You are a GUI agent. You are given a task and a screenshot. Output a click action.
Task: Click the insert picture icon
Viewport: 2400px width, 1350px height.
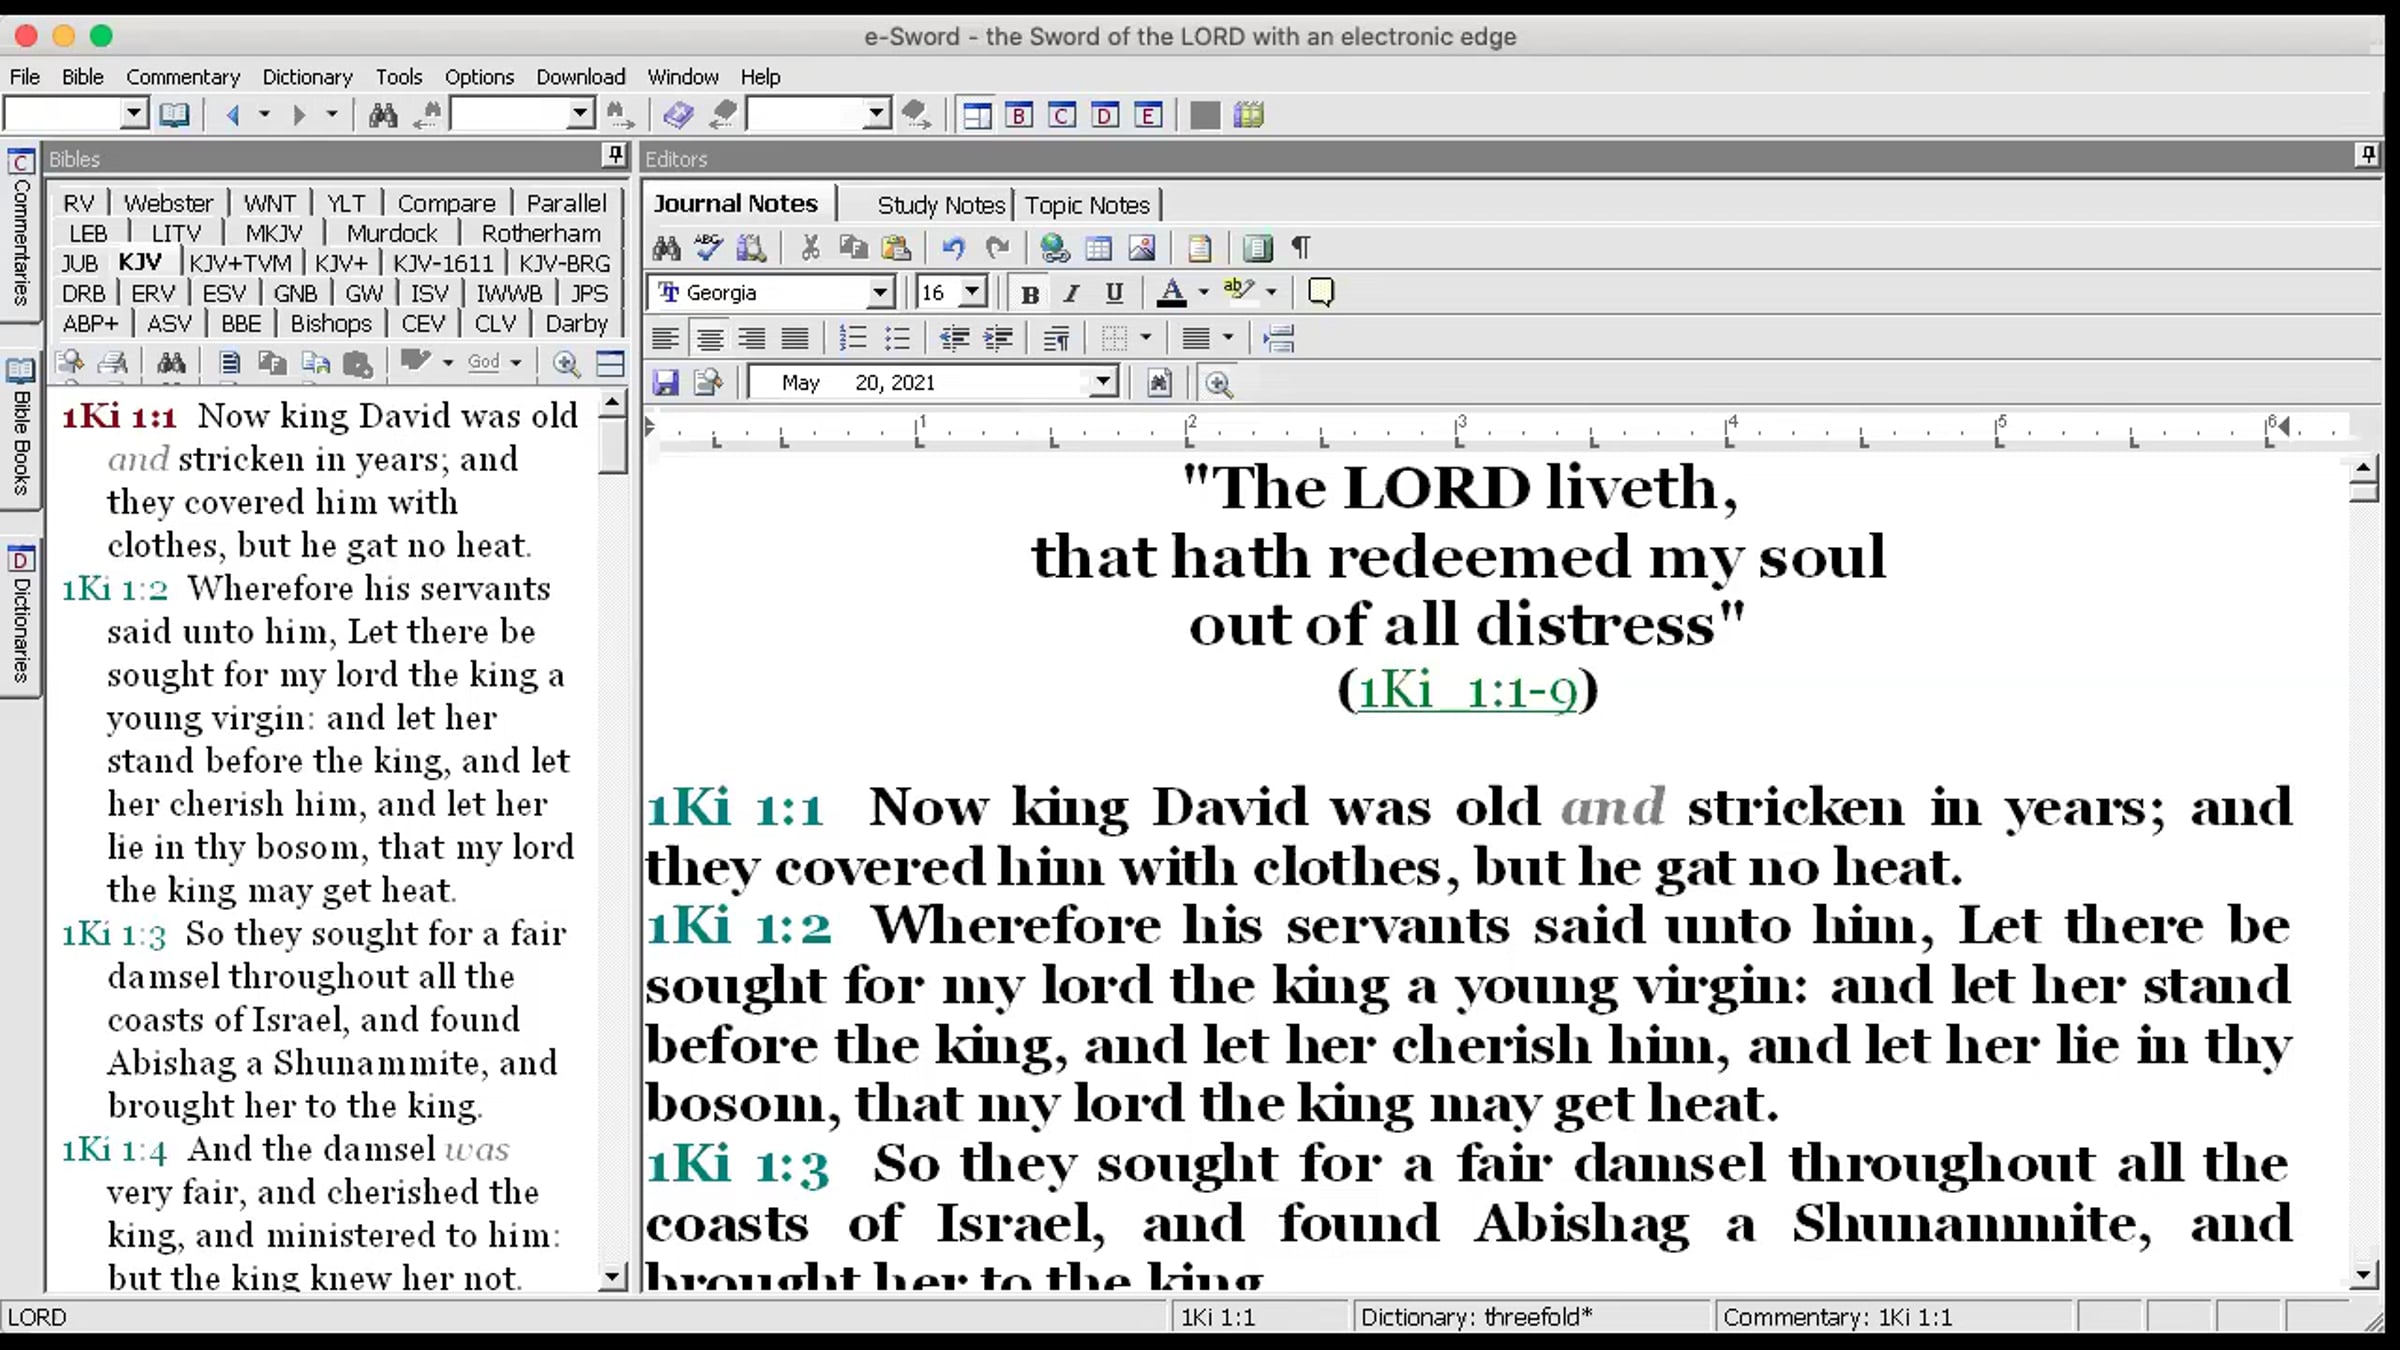1141,247
